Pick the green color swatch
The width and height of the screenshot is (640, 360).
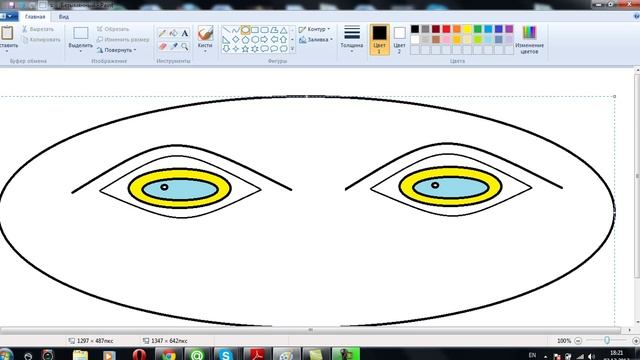pos(478,29)
